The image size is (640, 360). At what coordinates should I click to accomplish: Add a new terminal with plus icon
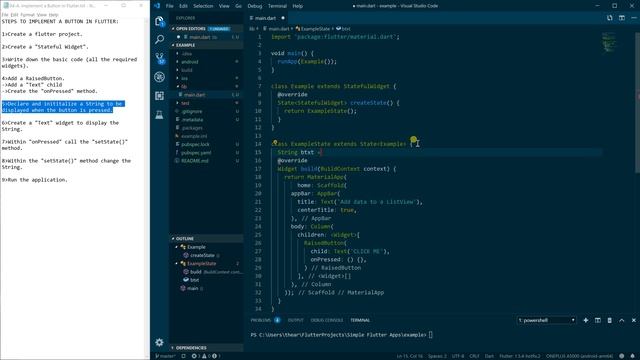(586, 320)
